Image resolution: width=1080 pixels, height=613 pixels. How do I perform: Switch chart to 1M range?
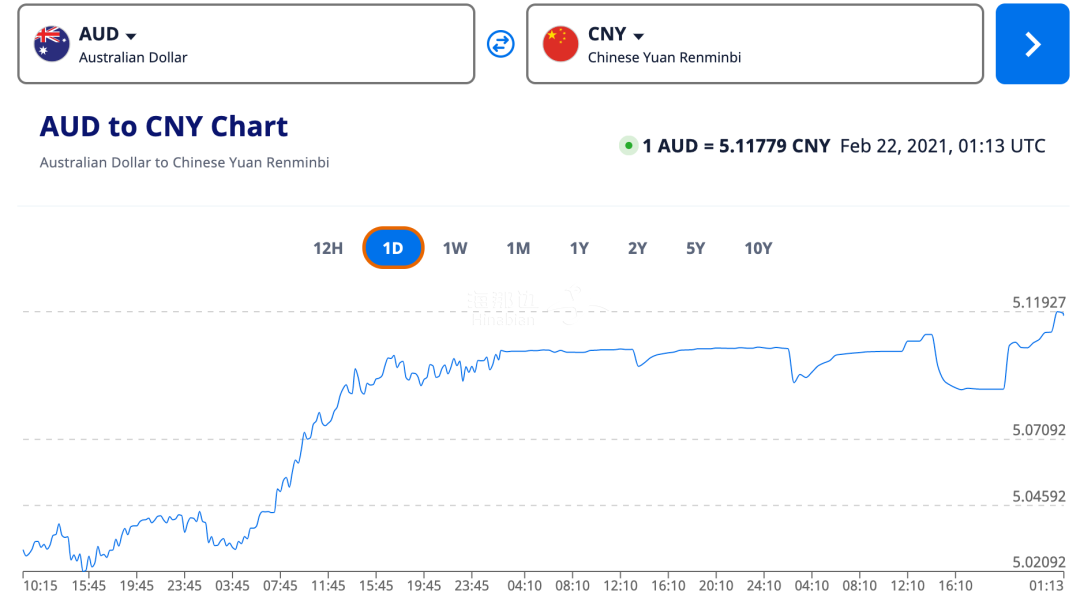point(518,248)
